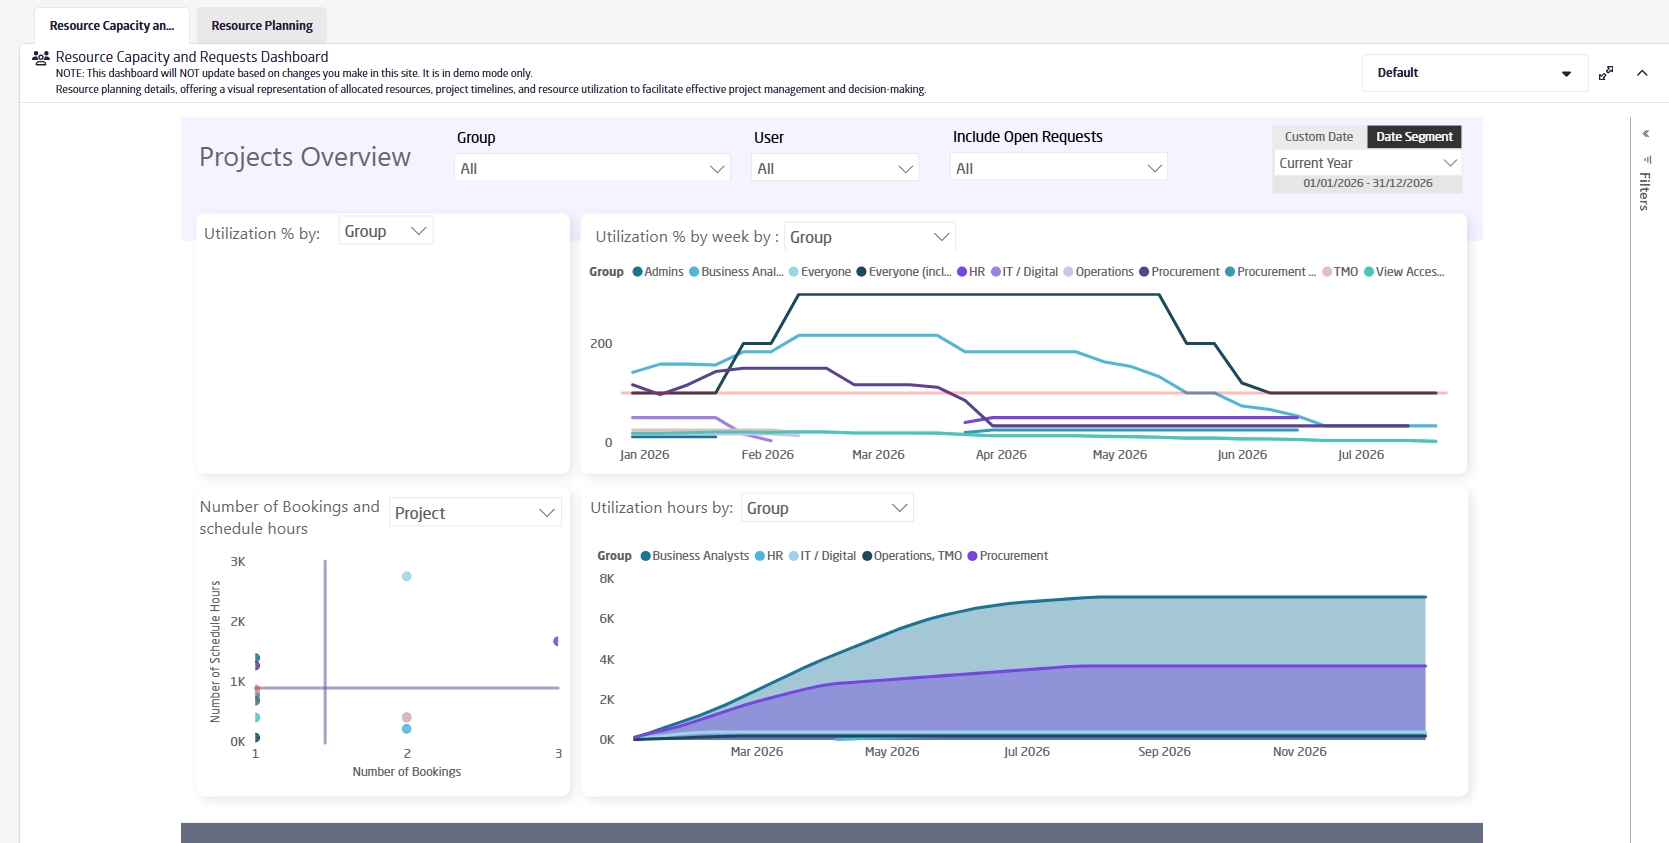
Task: Change the 'Utilization % by' Group dropdown
Action: (x=386, y=231)
